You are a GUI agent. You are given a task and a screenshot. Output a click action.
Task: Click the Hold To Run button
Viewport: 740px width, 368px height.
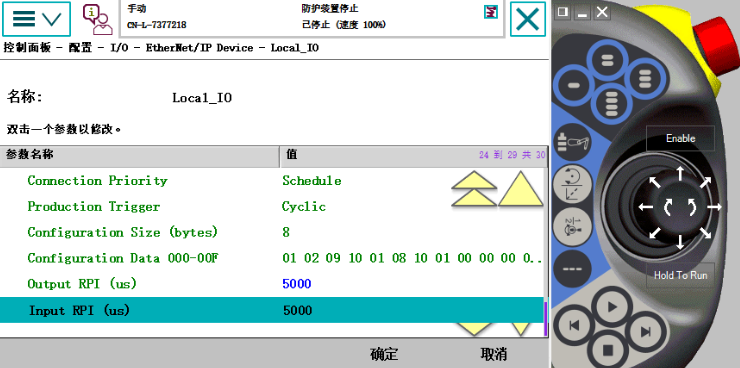(x=680, y=275)
